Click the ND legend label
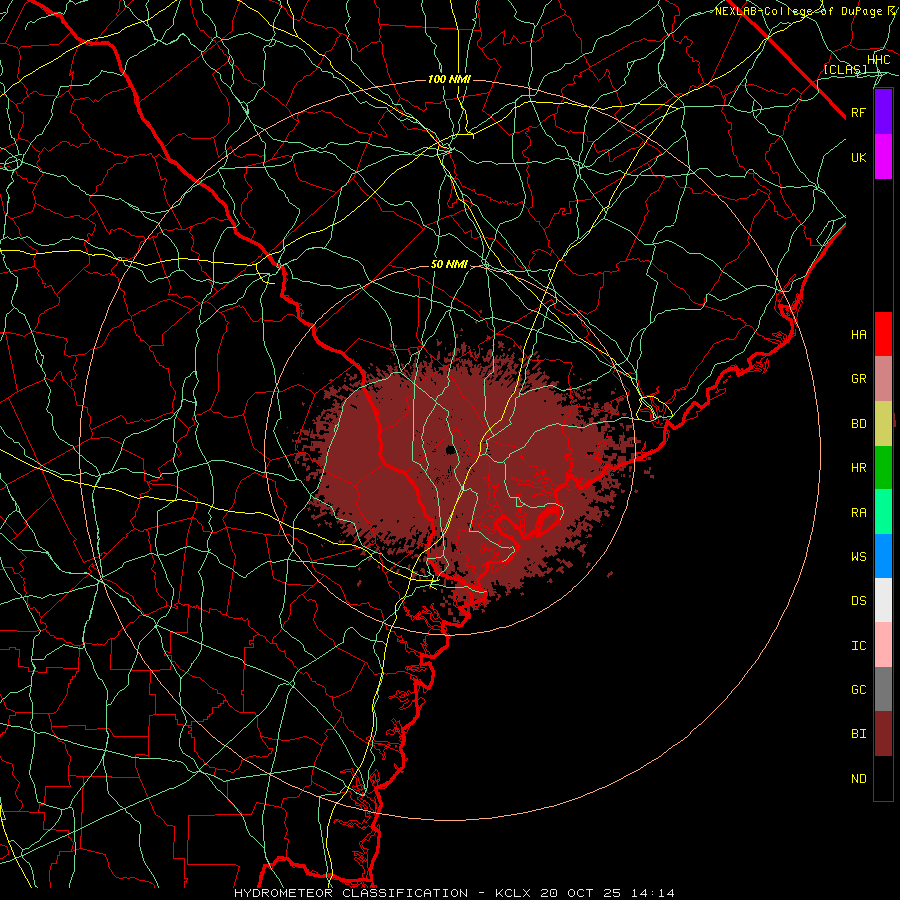The width and height of the screenshot is (900, 900). [859, 779]
